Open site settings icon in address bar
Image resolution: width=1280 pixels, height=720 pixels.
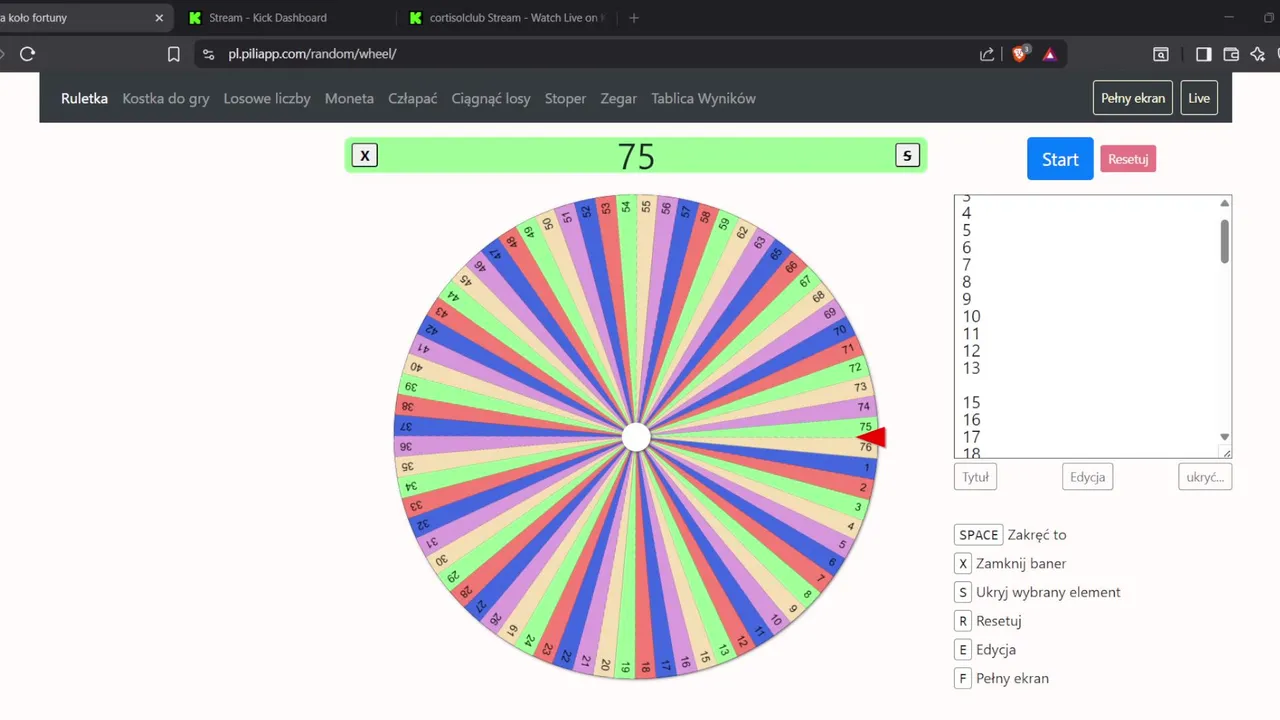[208, 54]
